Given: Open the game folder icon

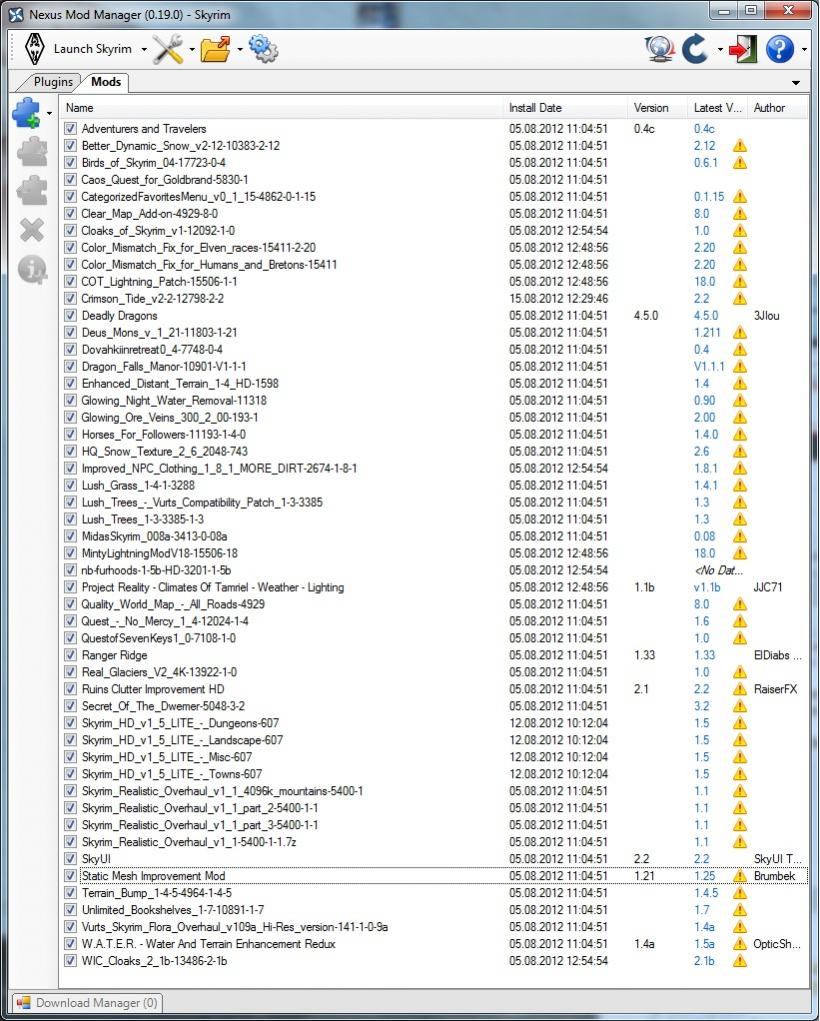Looking at the screenshot, I should click(x=216, y=49).
